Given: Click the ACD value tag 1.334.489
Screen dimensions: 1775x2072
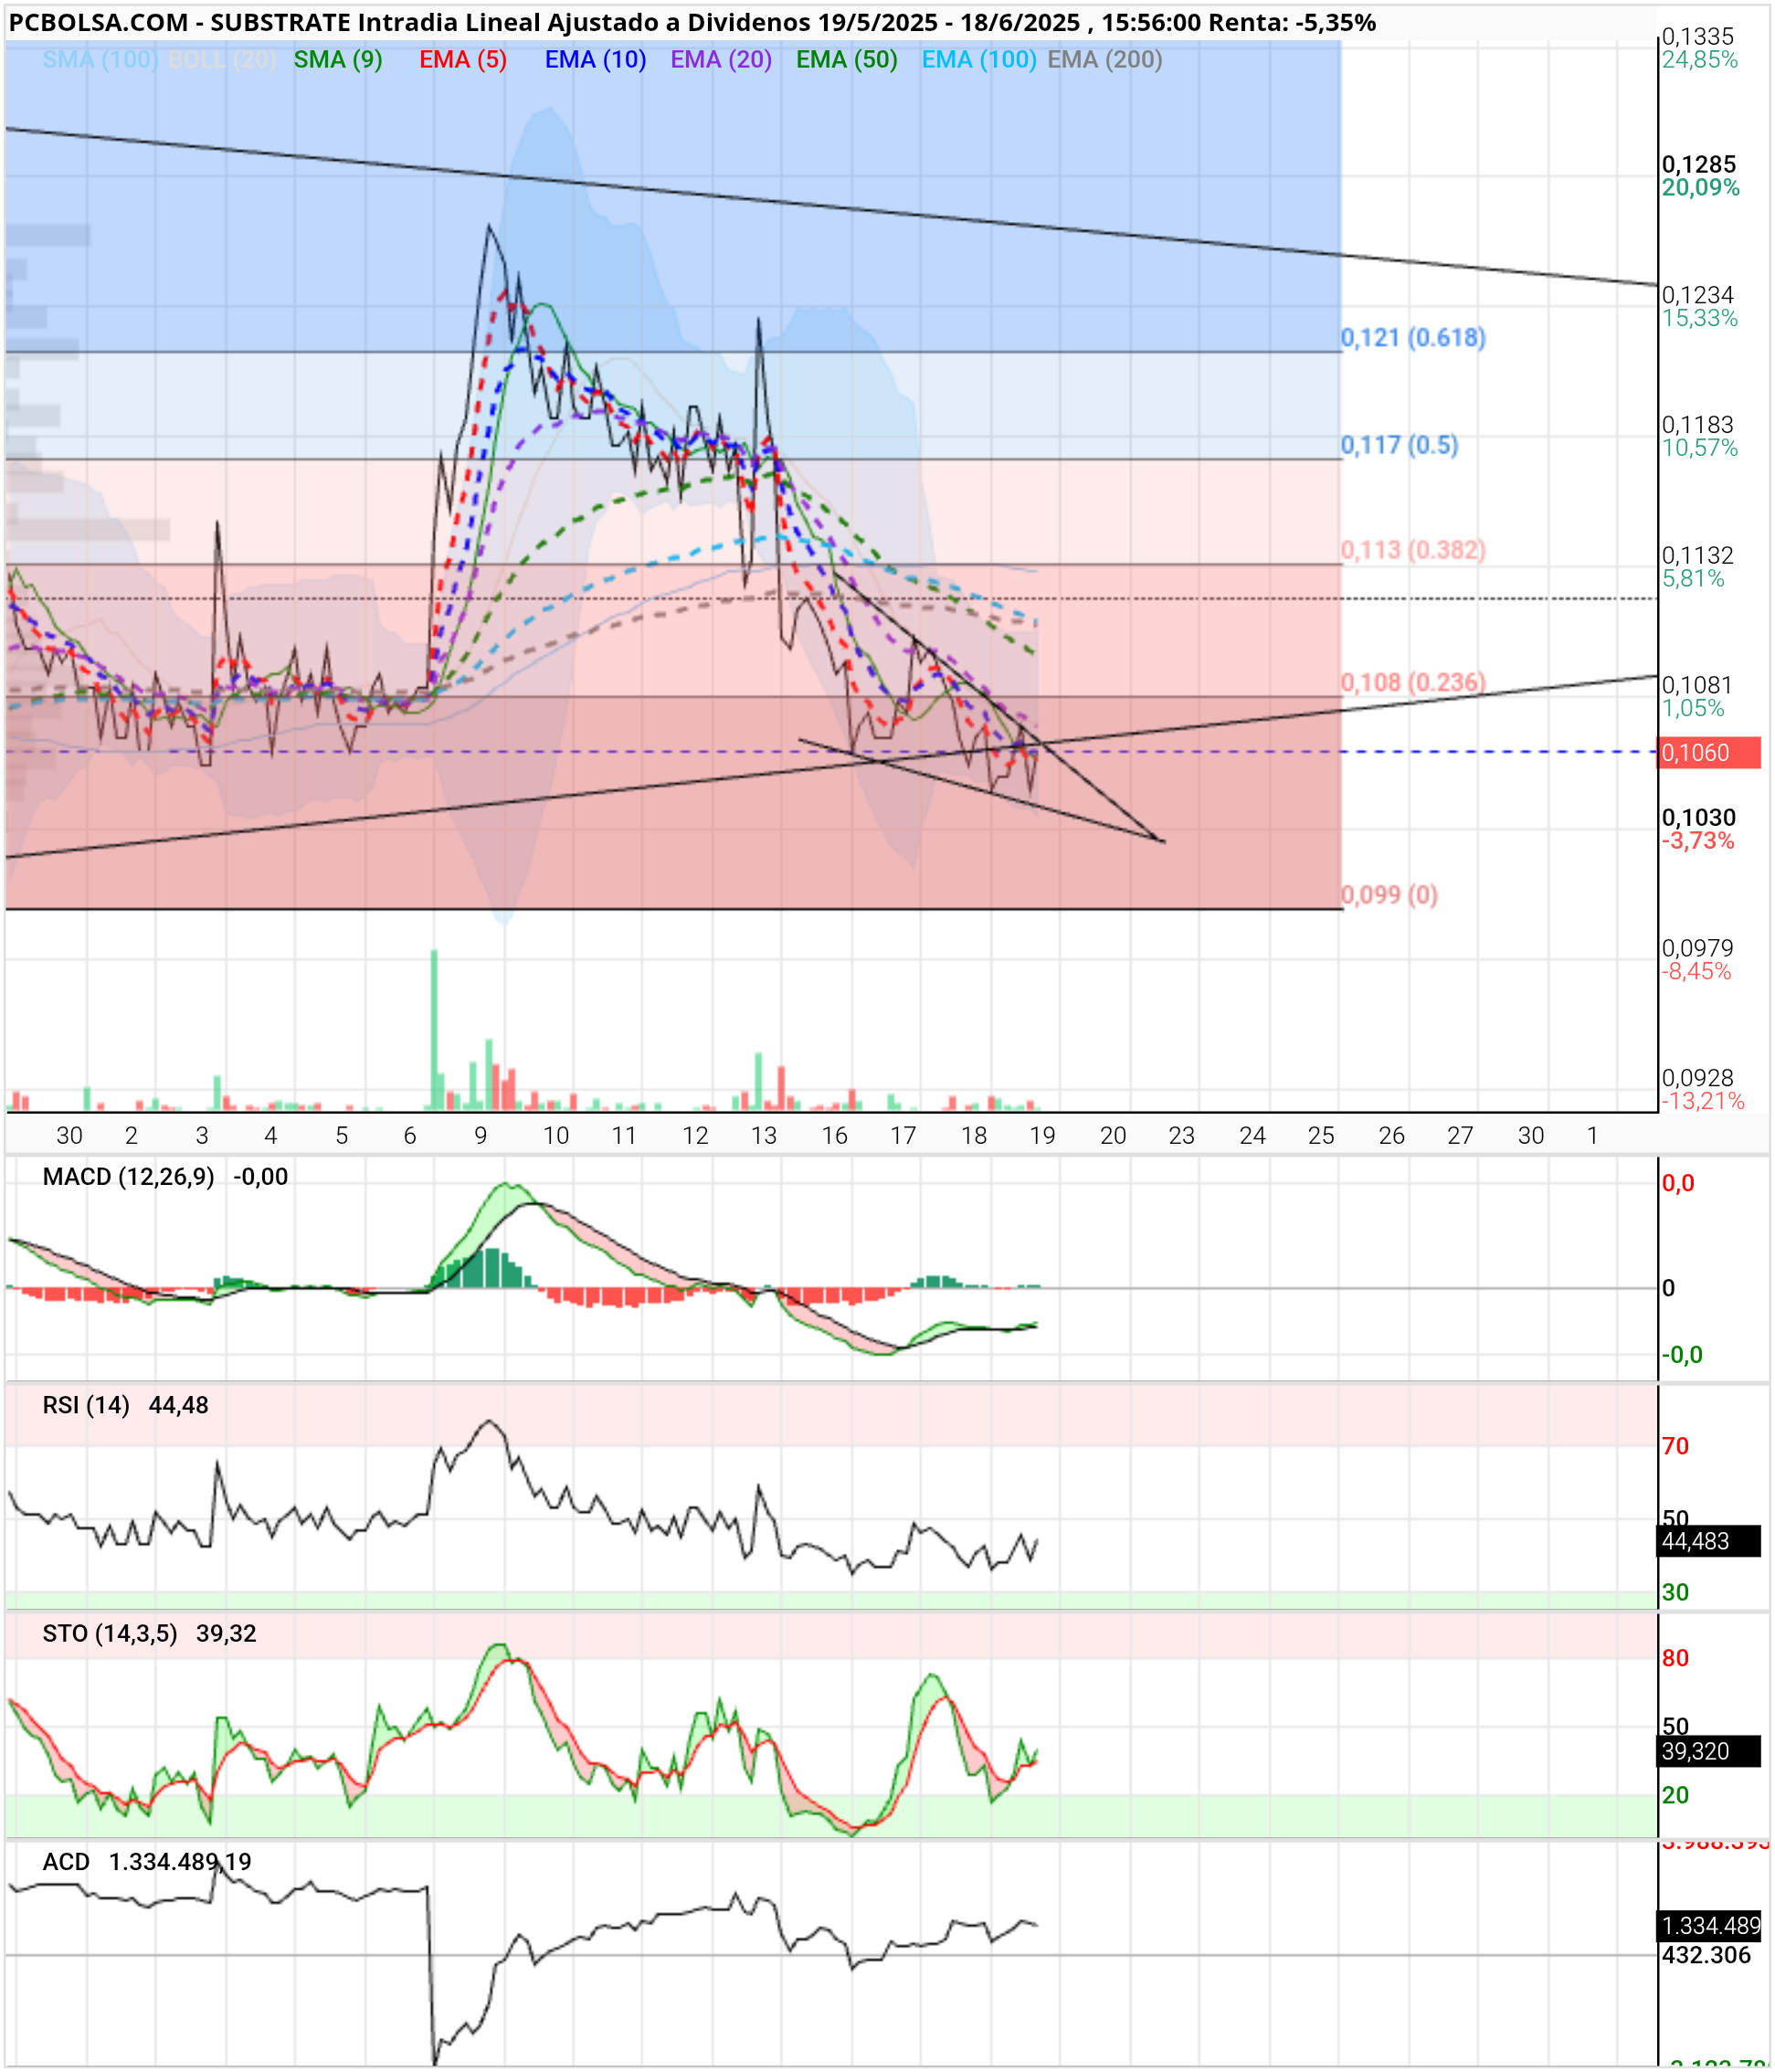Looking at the screenshot, I should point(1709,1926).
